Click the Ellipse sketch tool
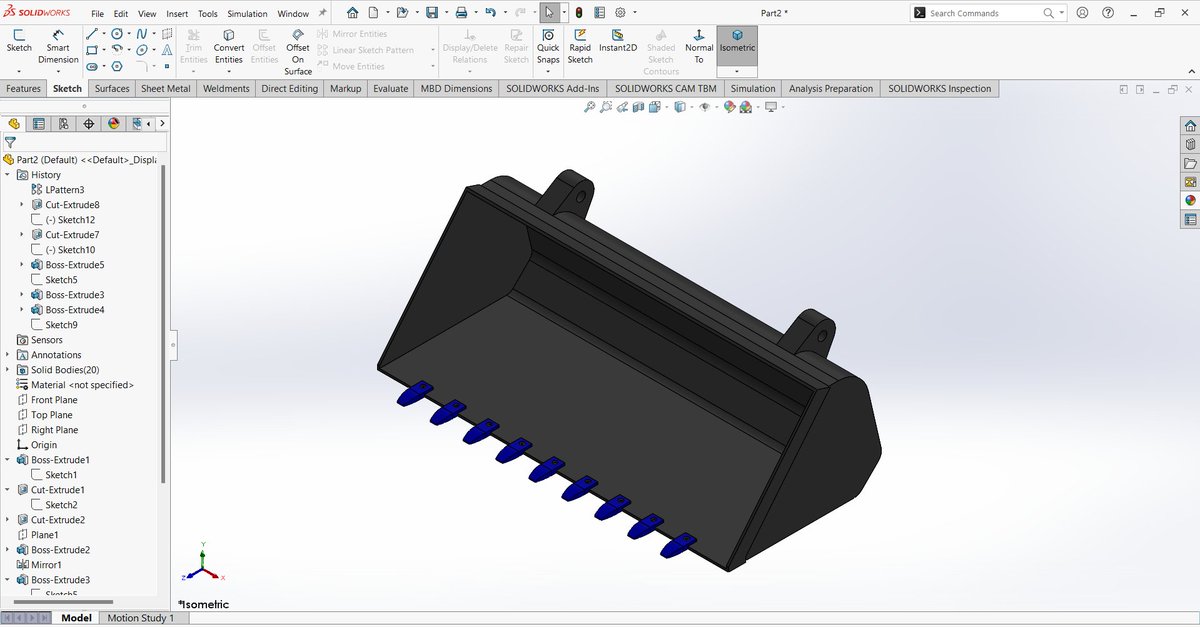Screen dimensions: 1200x627 [x=142, y=50]
